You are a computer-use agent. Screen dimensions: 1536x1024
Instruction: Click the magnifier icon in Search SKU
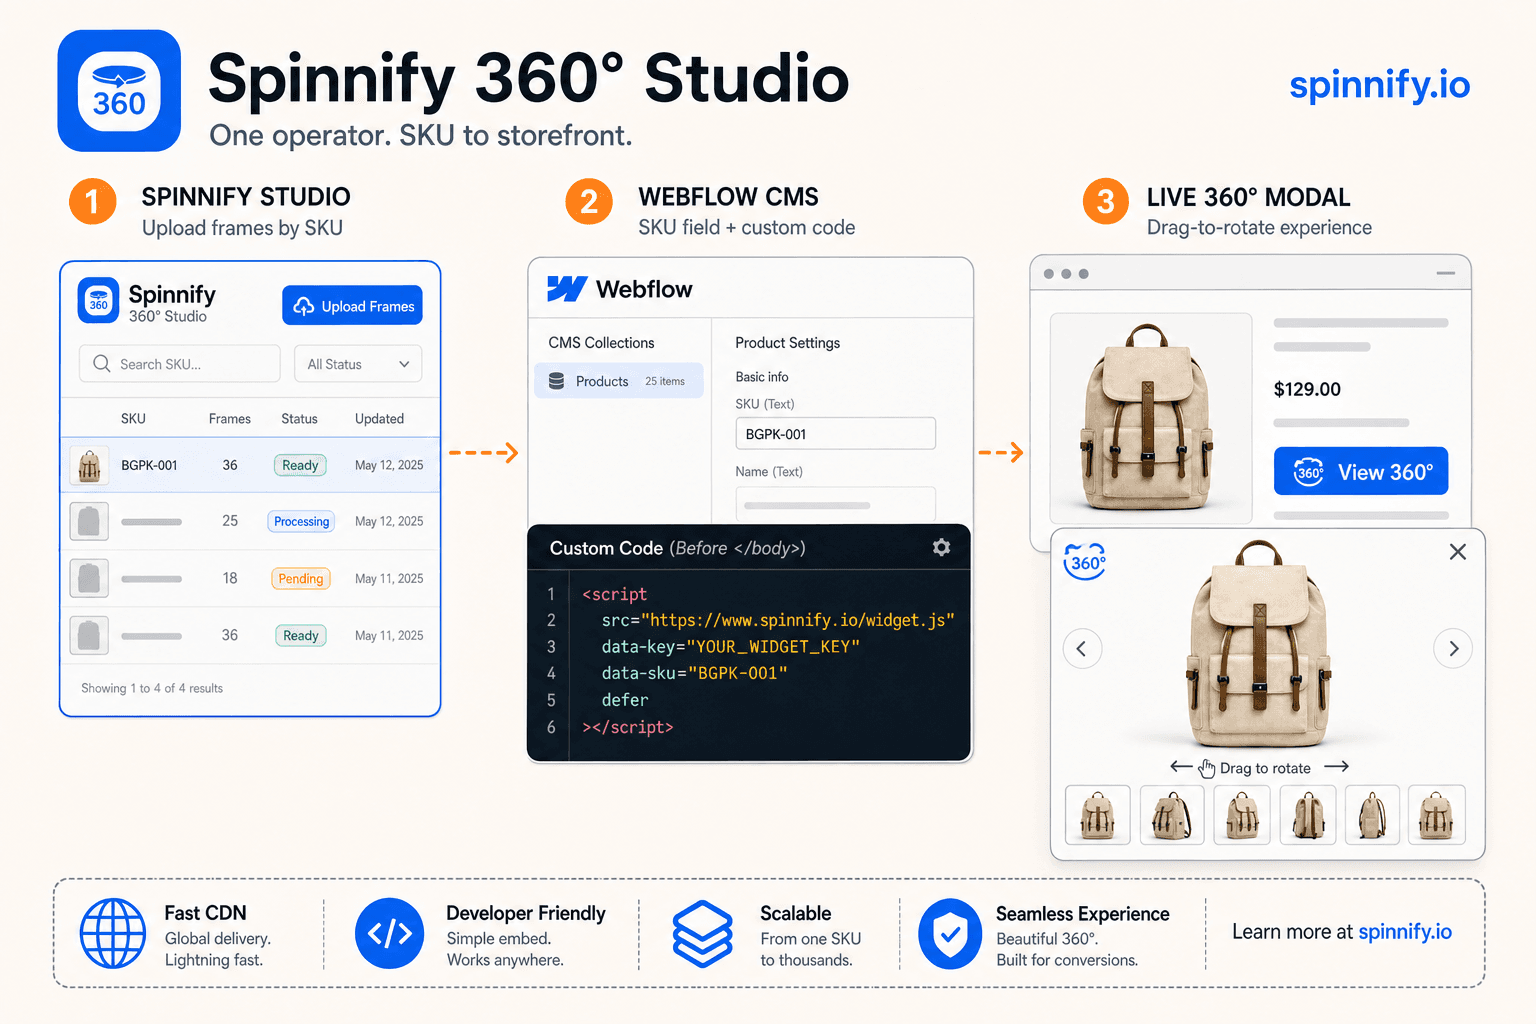click(101, 364)
